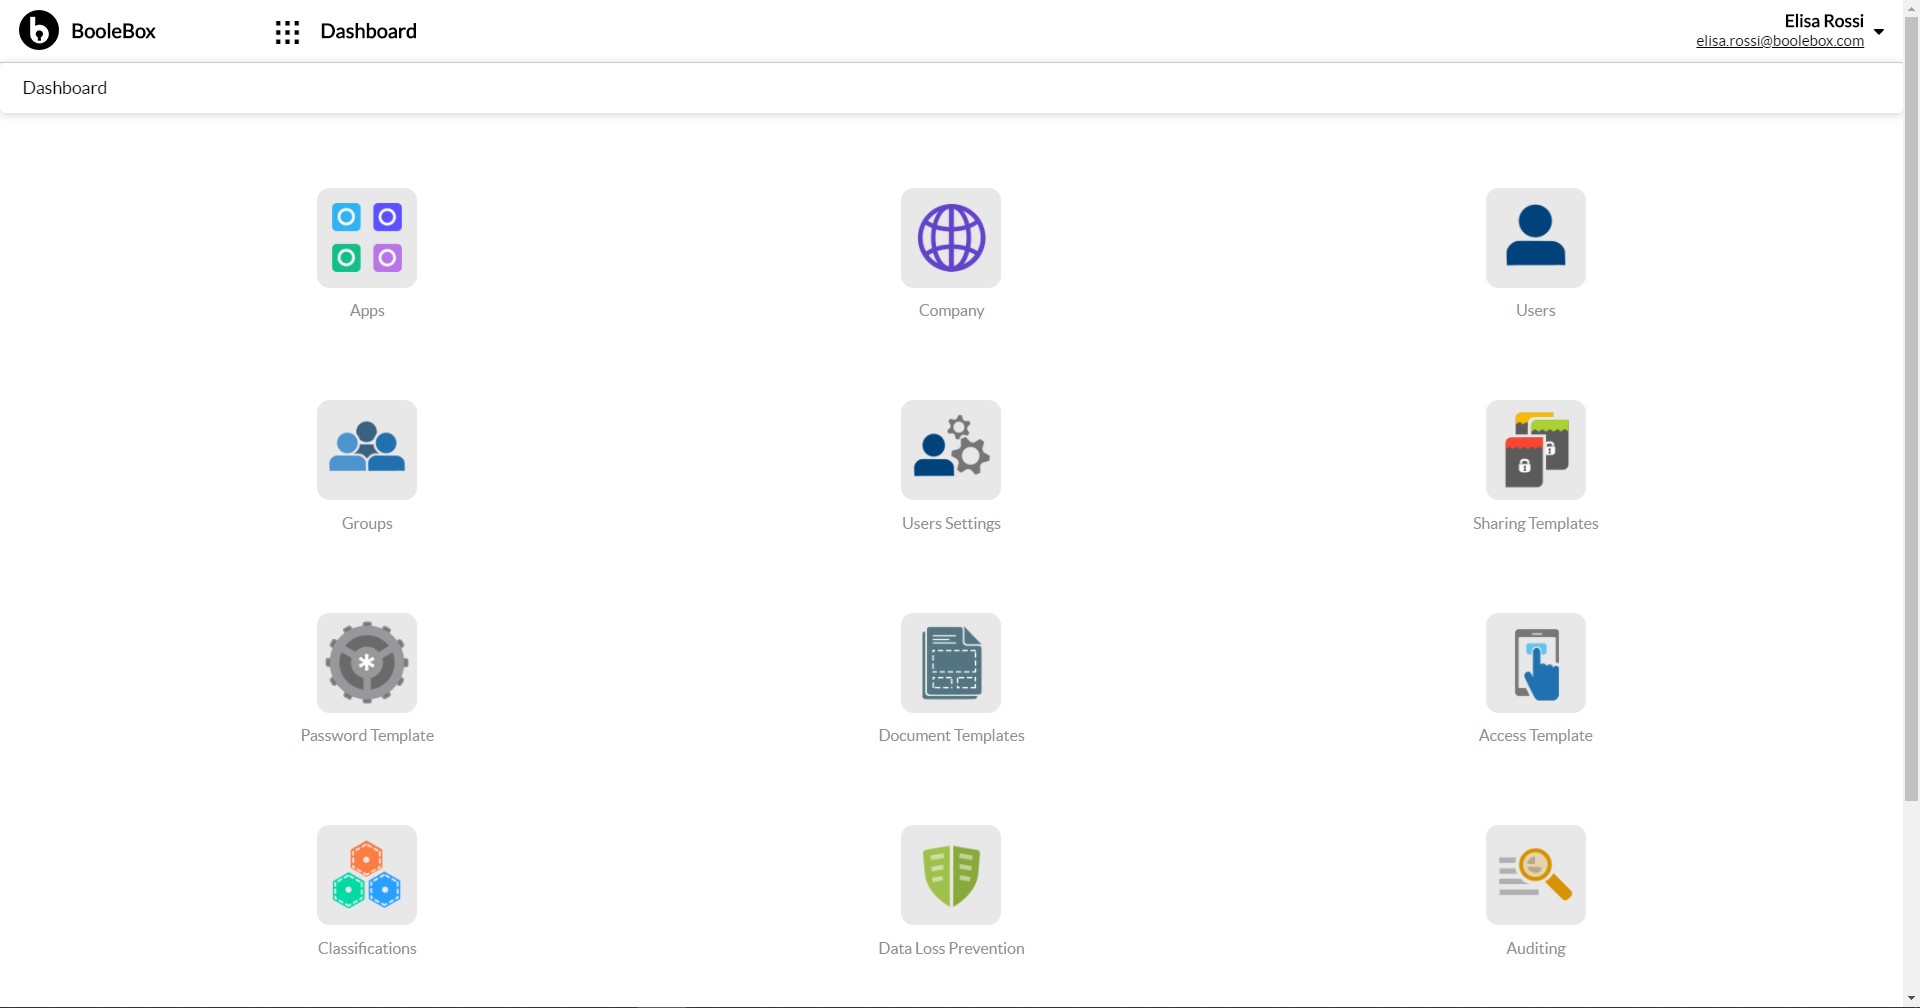The image size is (1920, 1008).
Task: Open the Sharing Templates icon
Action: tap(1535, 449)
